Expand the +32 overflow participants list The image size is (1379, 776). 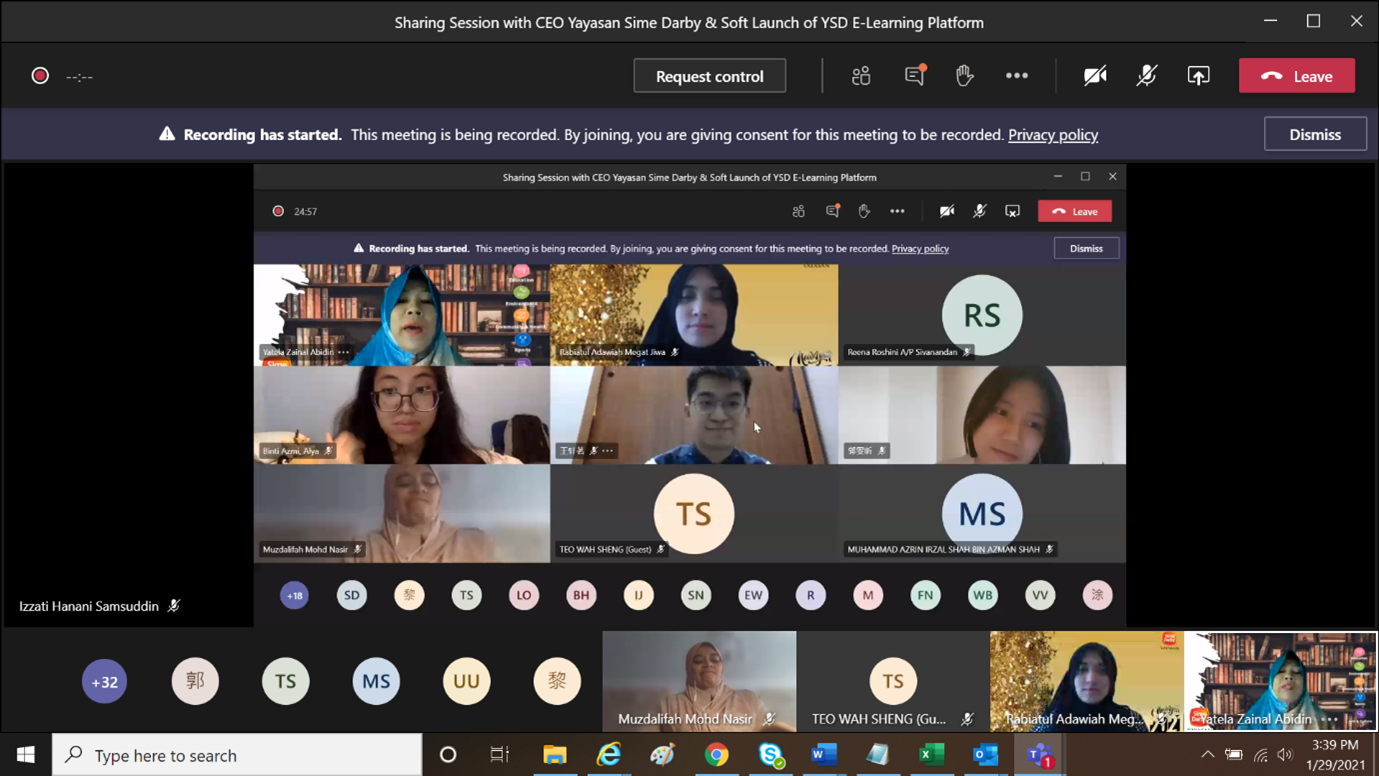click(104, 682)
